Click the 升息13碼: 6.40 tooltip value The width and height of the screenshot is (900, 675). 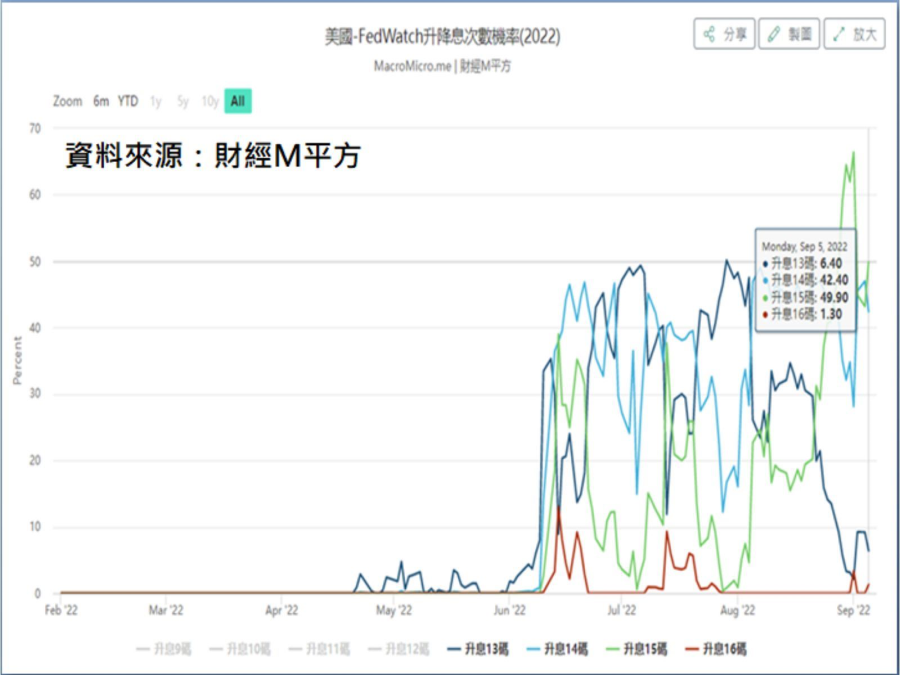tap(804, 263)
